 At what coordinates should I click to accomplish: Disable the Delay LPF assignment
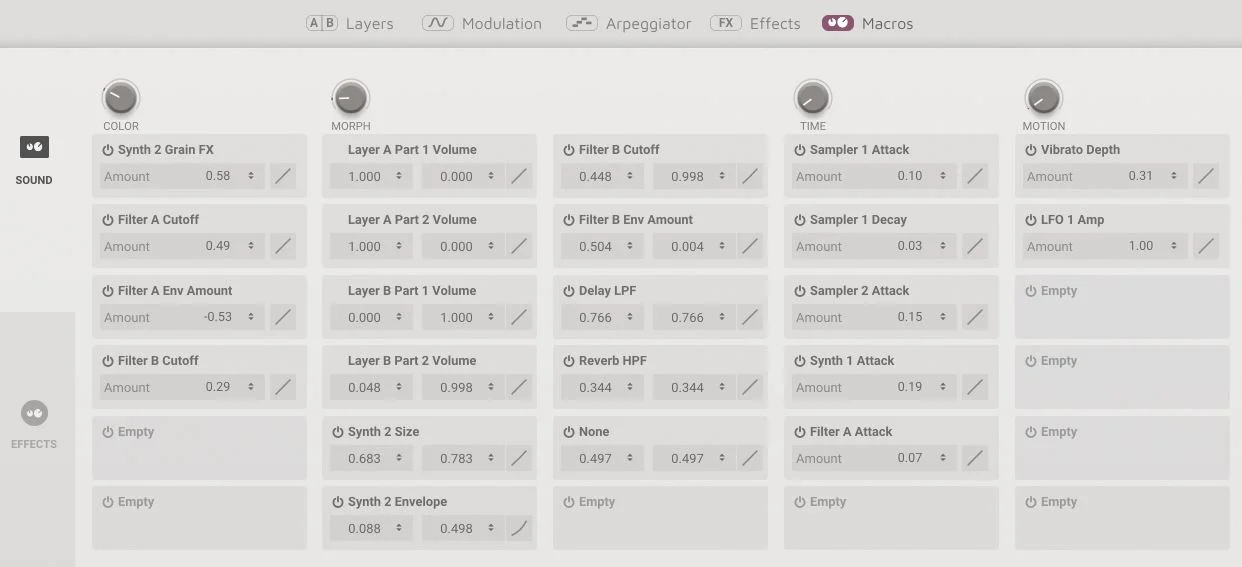coord(569,291)
